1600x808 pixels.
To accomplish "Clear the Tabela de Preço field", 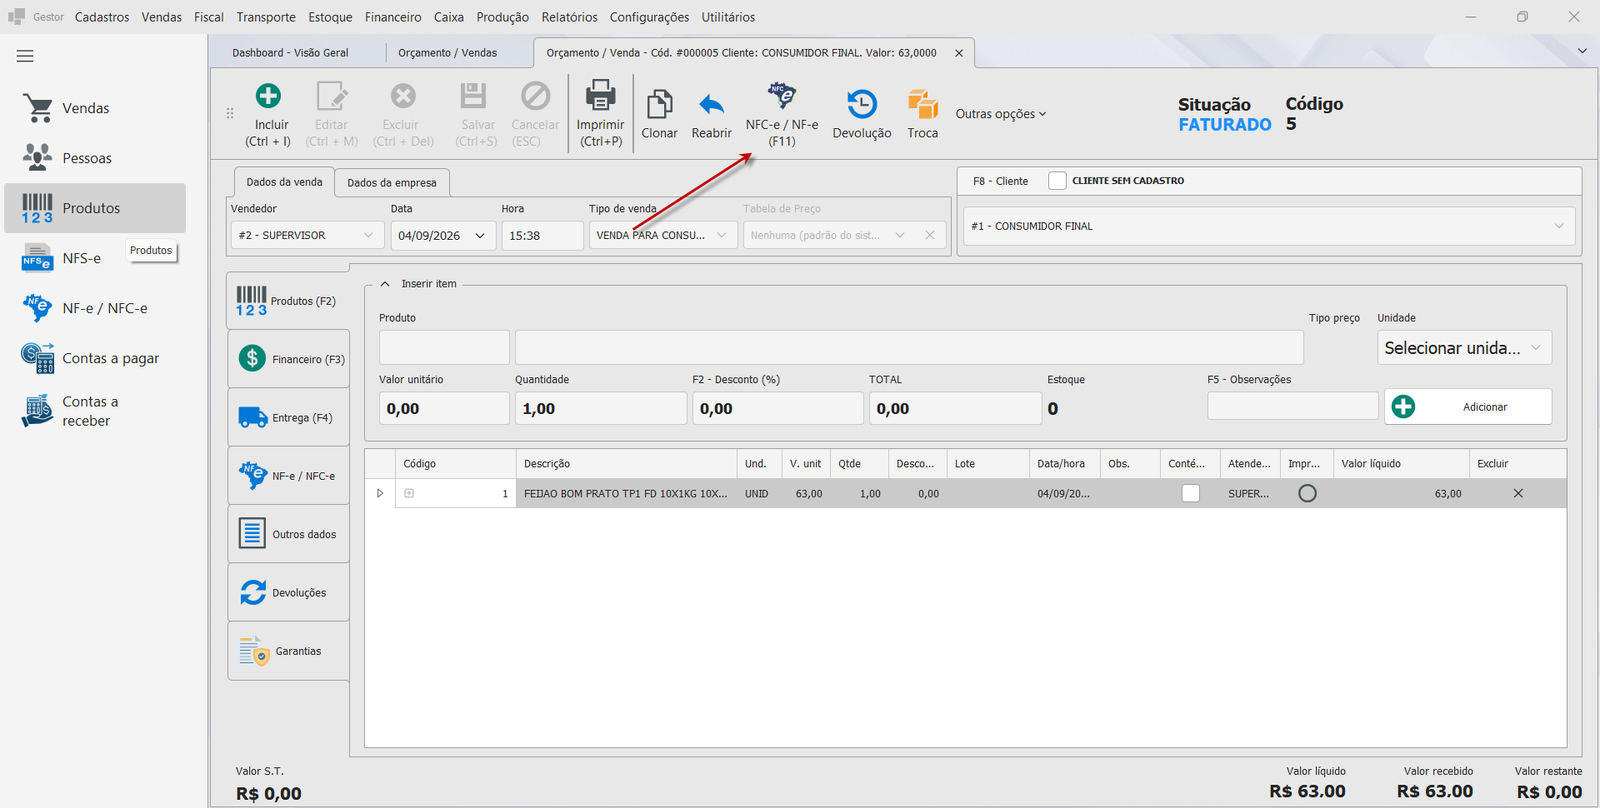I will point(930,235).
